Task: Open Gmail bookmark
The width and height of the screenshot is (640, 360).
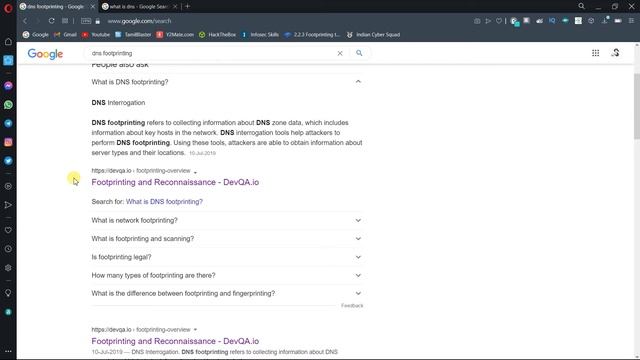Action: coord(65,35)
